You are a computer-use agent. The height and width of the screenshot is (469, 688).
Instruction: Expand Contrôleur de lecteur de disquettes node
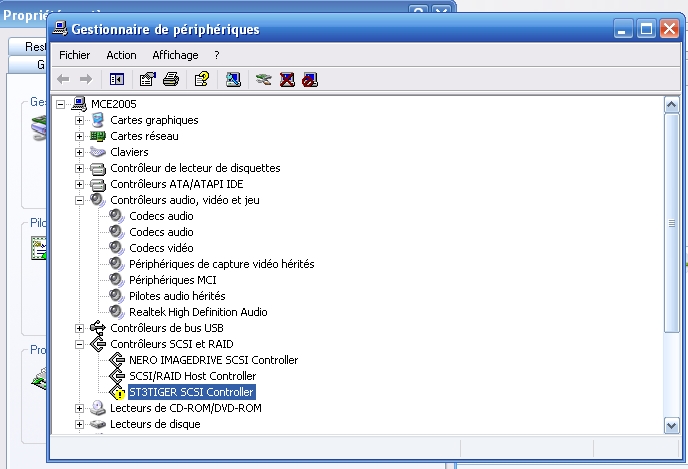tap(79, 168)
